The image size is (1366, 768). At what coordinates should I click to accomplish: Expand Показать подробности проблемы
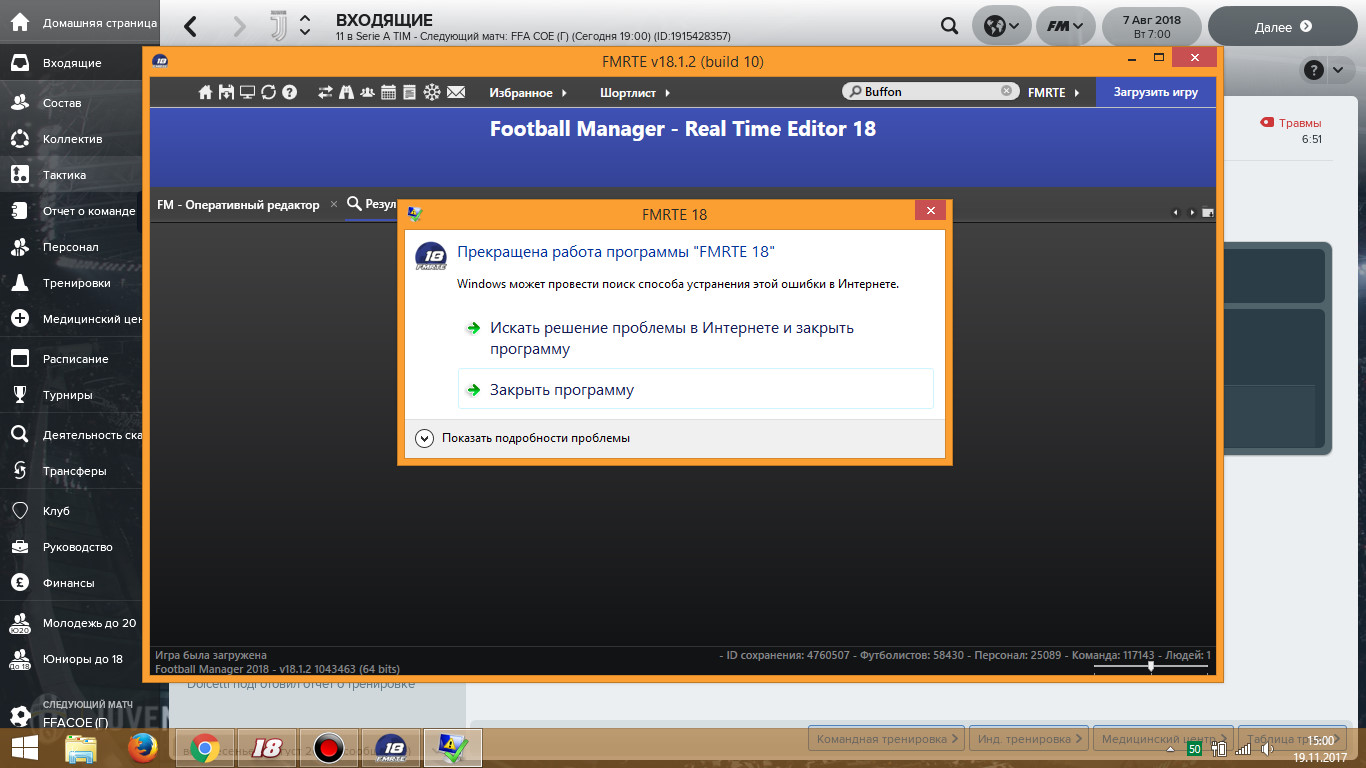coord(525,438)
